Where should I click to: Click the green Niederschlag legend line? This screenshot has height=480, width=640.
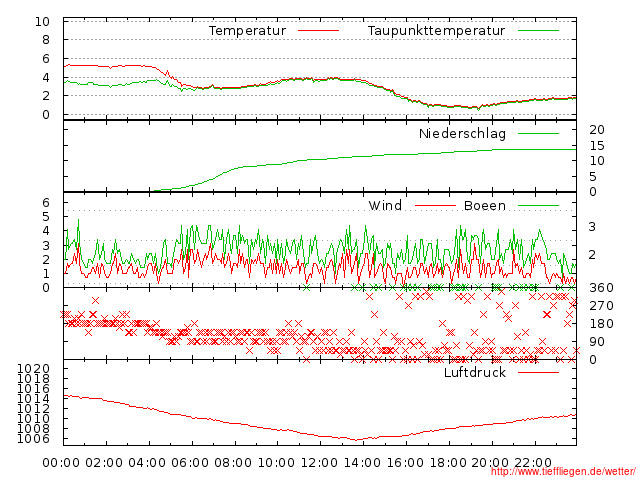pyautogui.click(x=538, y=133)
